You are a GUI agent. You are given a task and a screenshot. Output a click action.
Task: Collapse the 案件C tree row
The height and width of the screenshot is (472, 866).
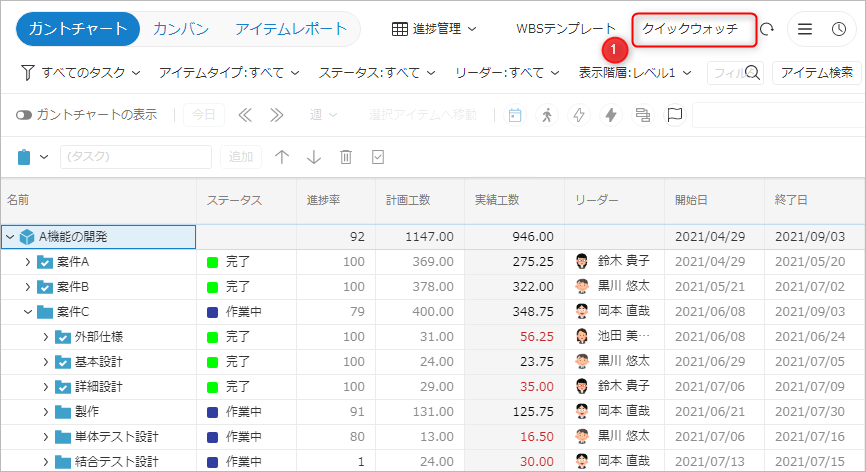[x=28, y=312]
